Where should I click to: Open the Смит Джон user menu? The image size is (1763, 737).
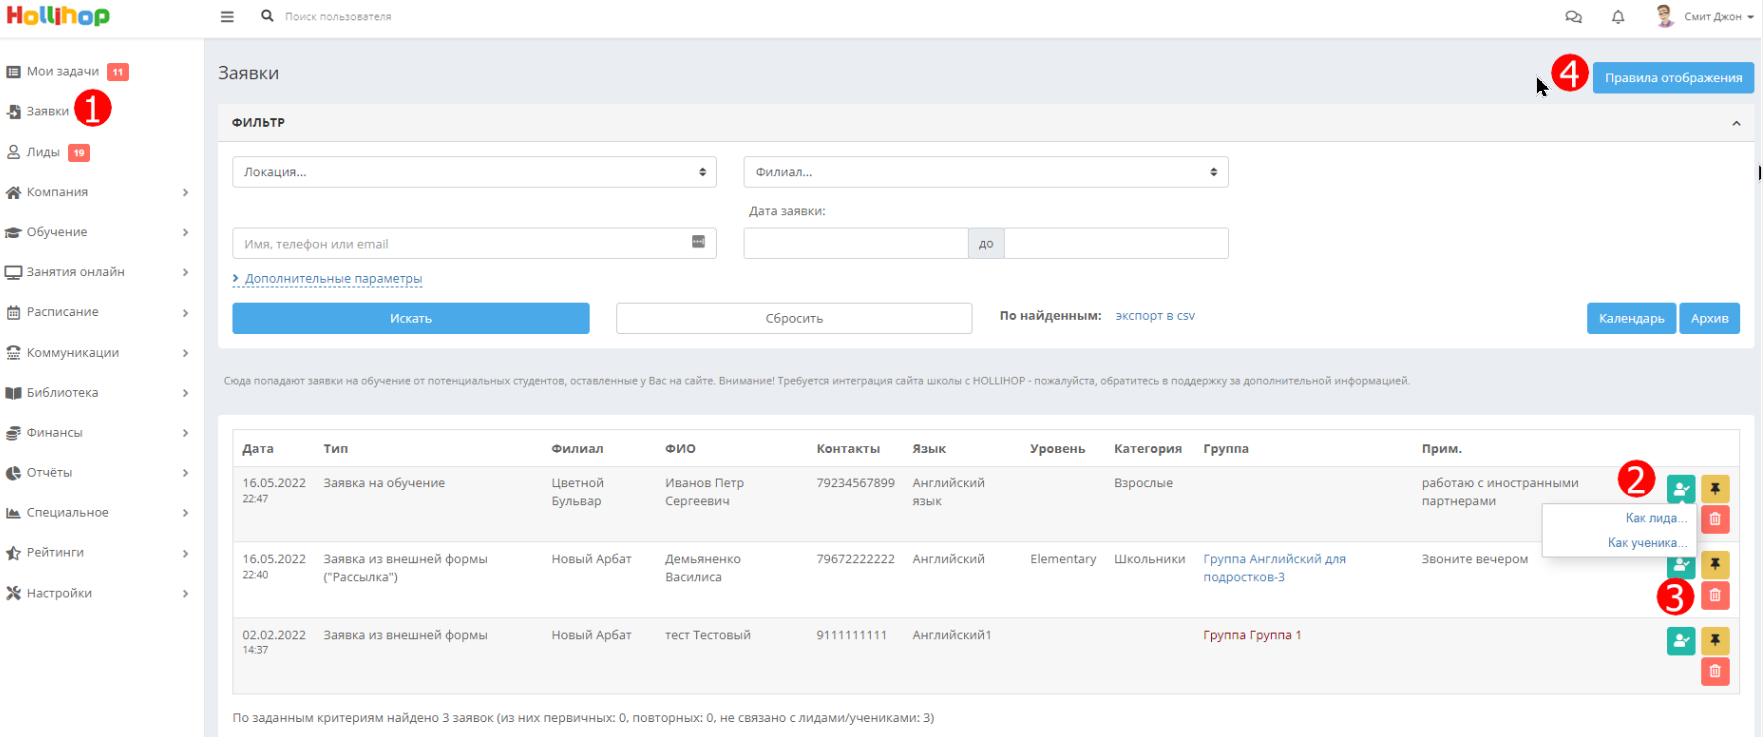pos(1719,17)
